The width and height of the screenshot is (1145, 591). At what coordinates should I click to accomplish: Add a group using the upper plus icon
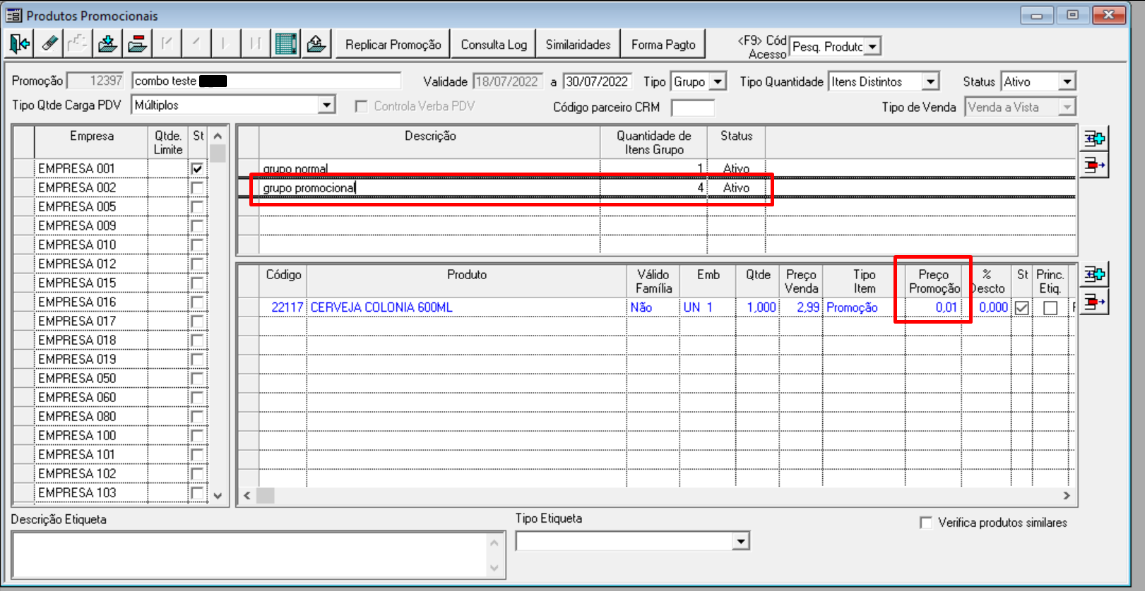coord(1094,139)
